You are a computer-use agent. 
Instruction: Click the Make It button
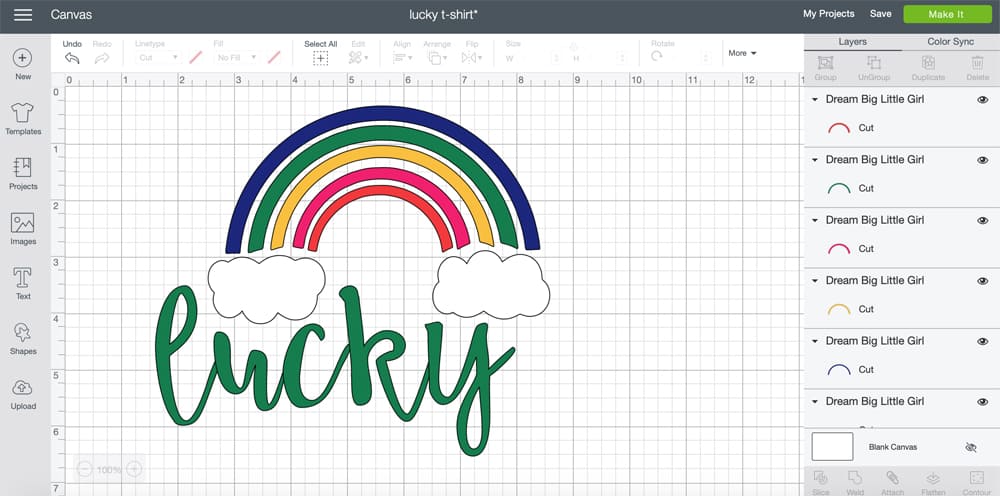click(946, 14)
